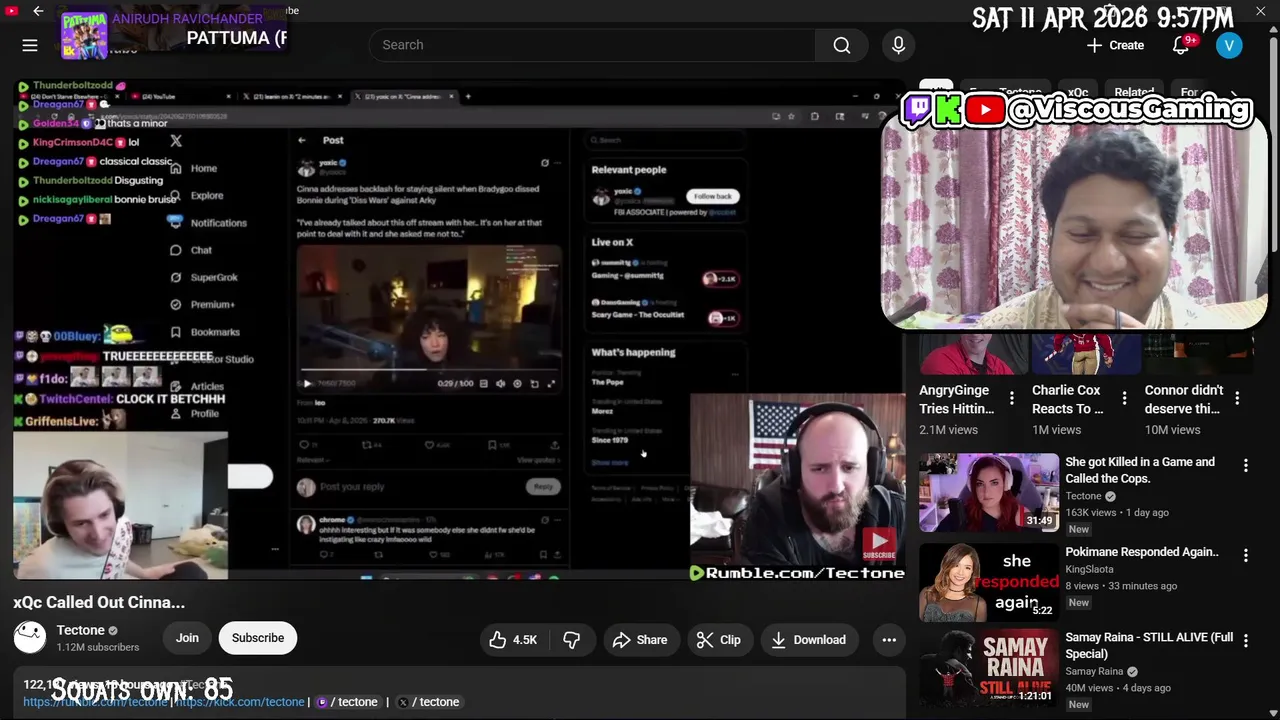
Task: Like the video with thumbs up
Action: point(514,640)
